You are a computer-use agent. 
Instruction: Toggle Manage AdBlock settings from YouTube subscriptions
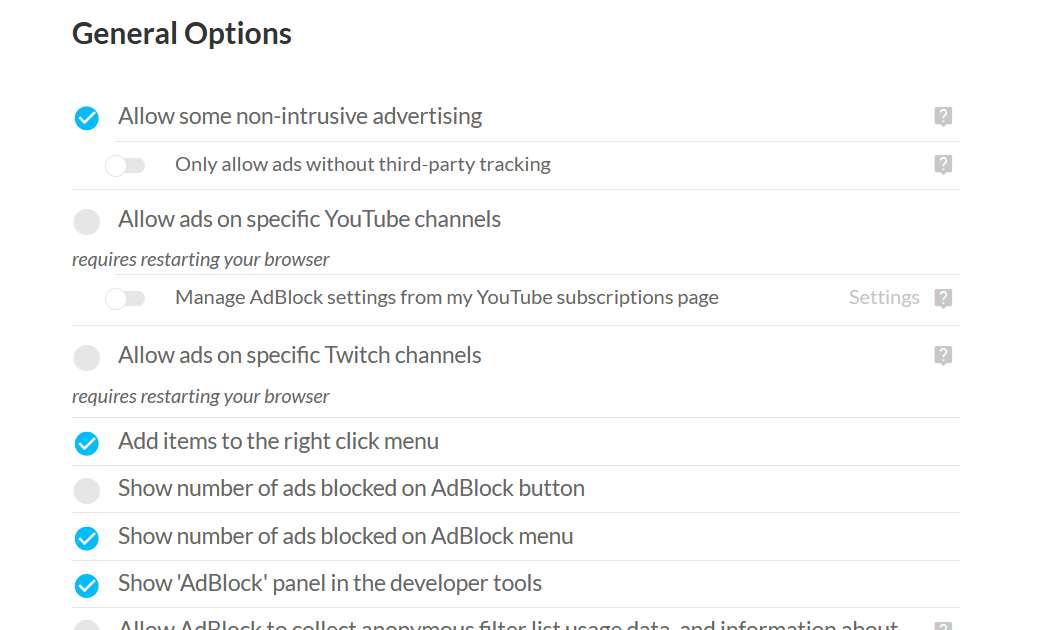click(126, 298)
